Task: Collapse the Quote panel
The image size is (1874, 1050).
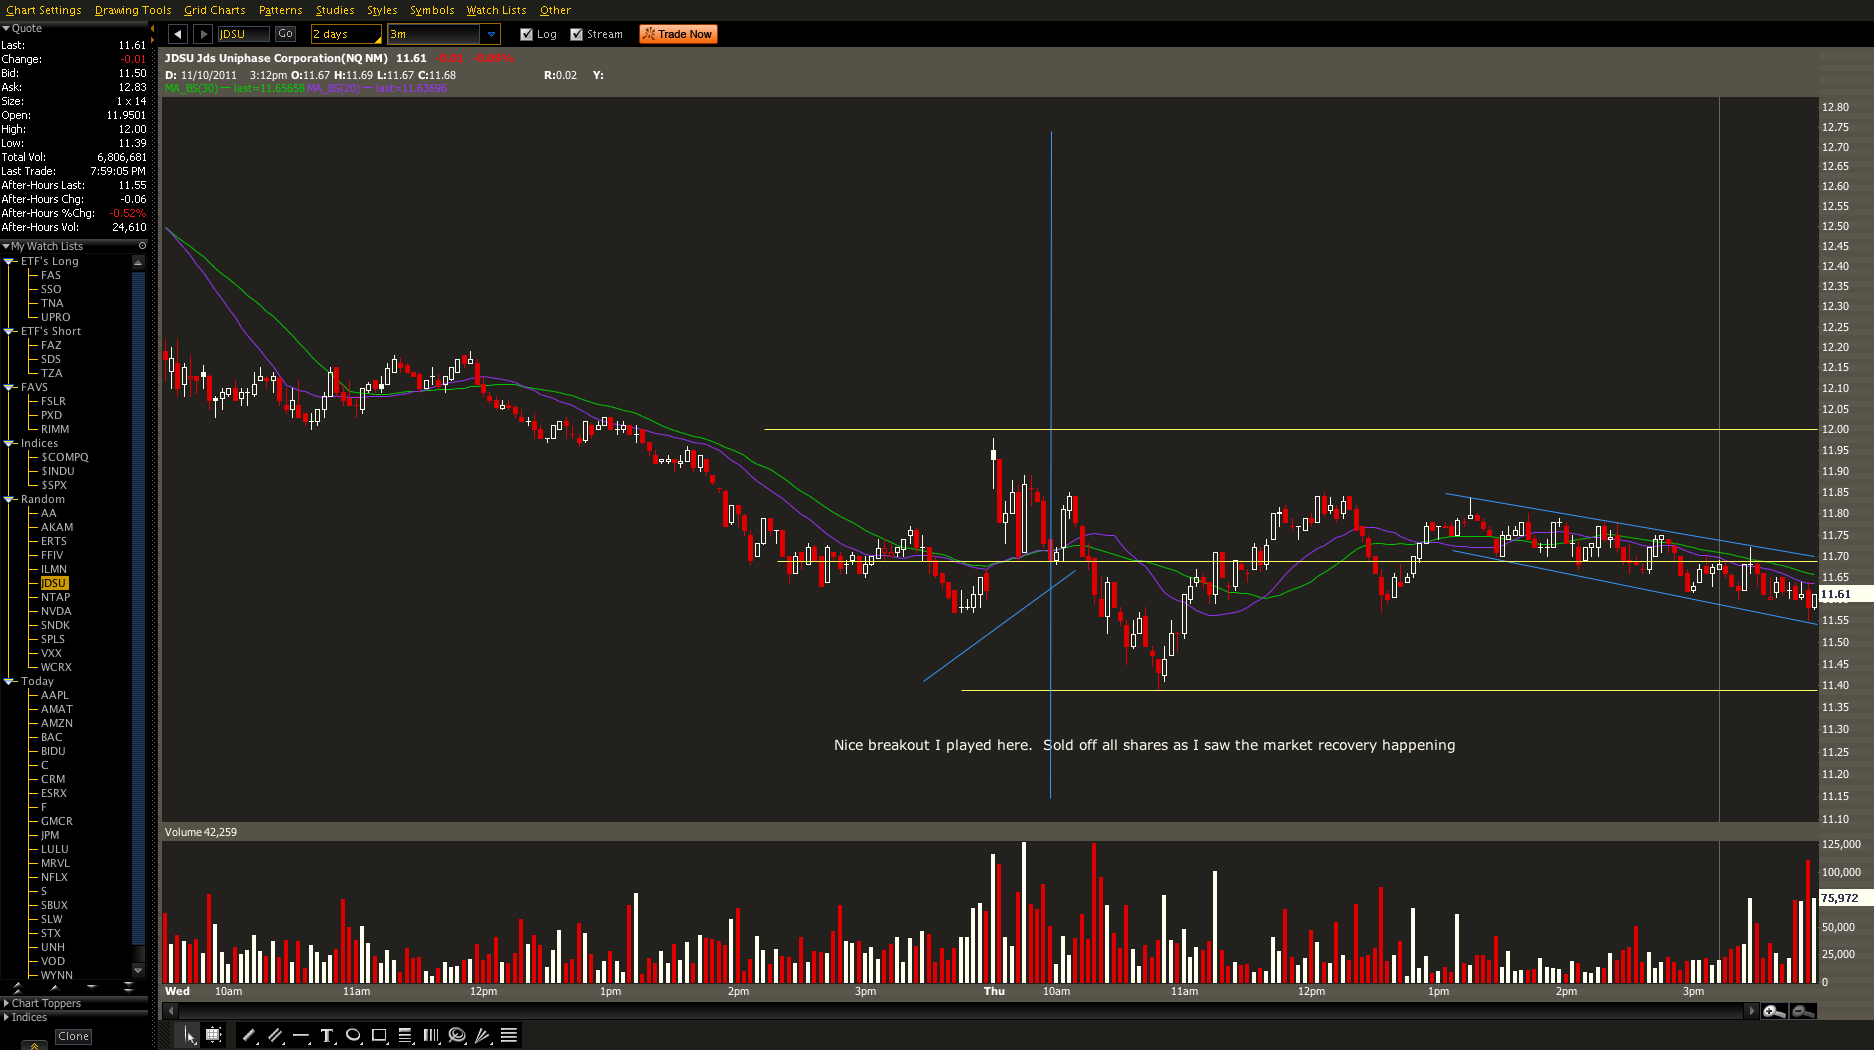Action: point(6,28)
